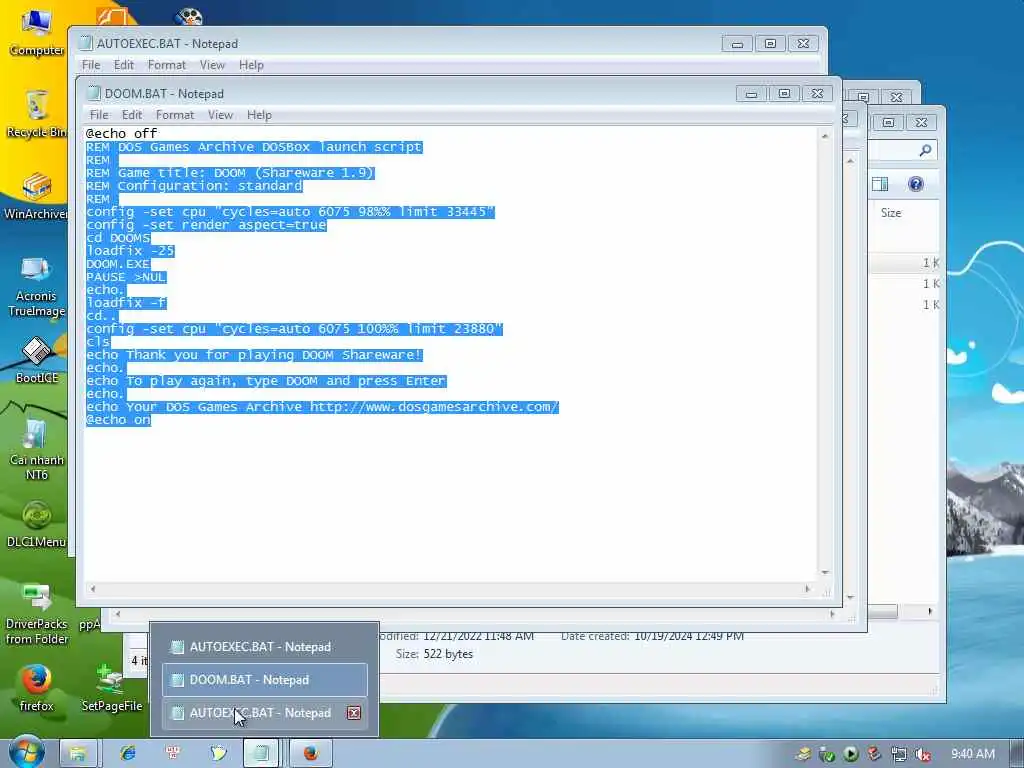Launch WinArchiver from the desktop
1024x768 pixels.
pos(36,195)
